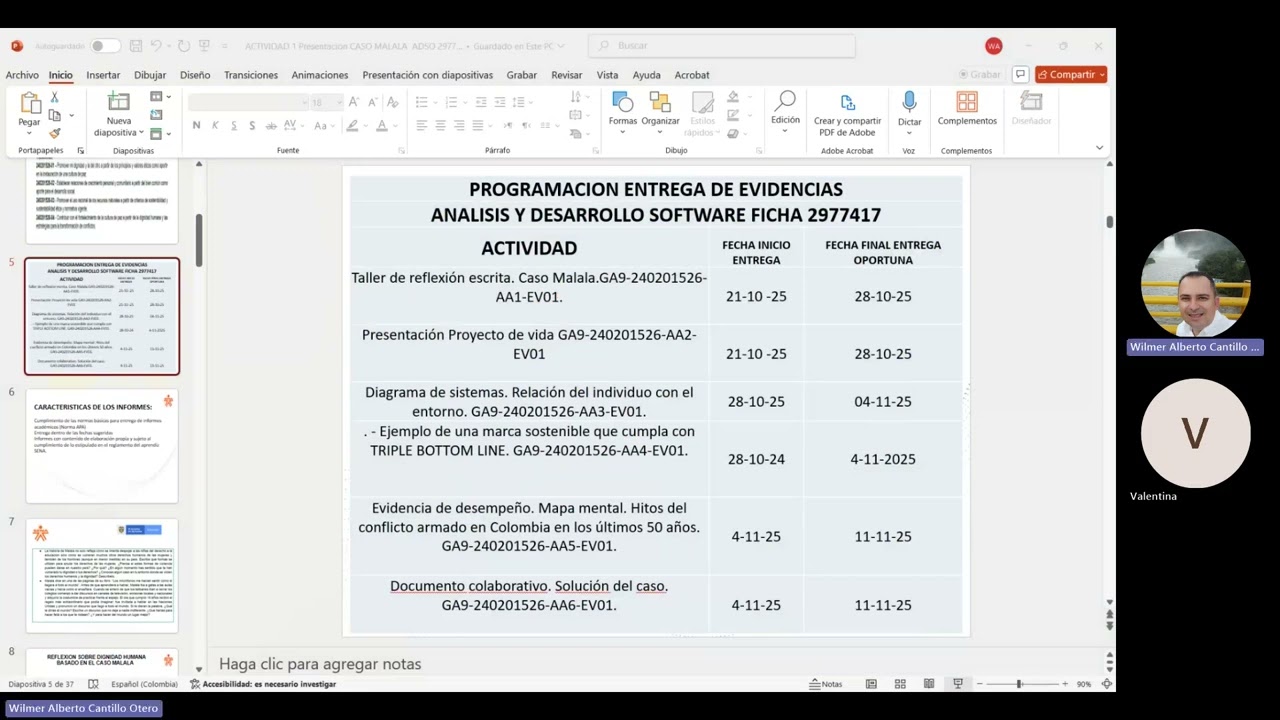Click the Nueva diapositiva icon
This screenshot has width=1280, height=720.
click(119, 101)
